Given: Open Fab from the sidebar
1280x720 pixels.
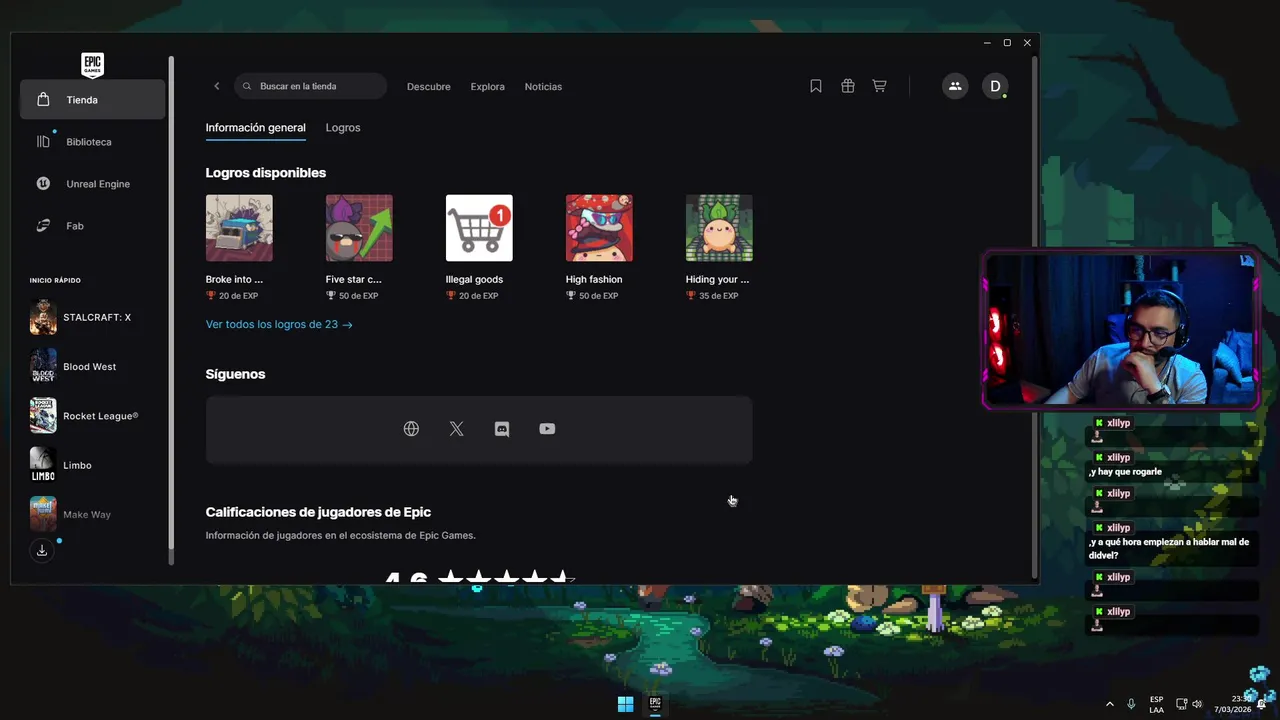Looking at the screenshot, I should point(92,226).
